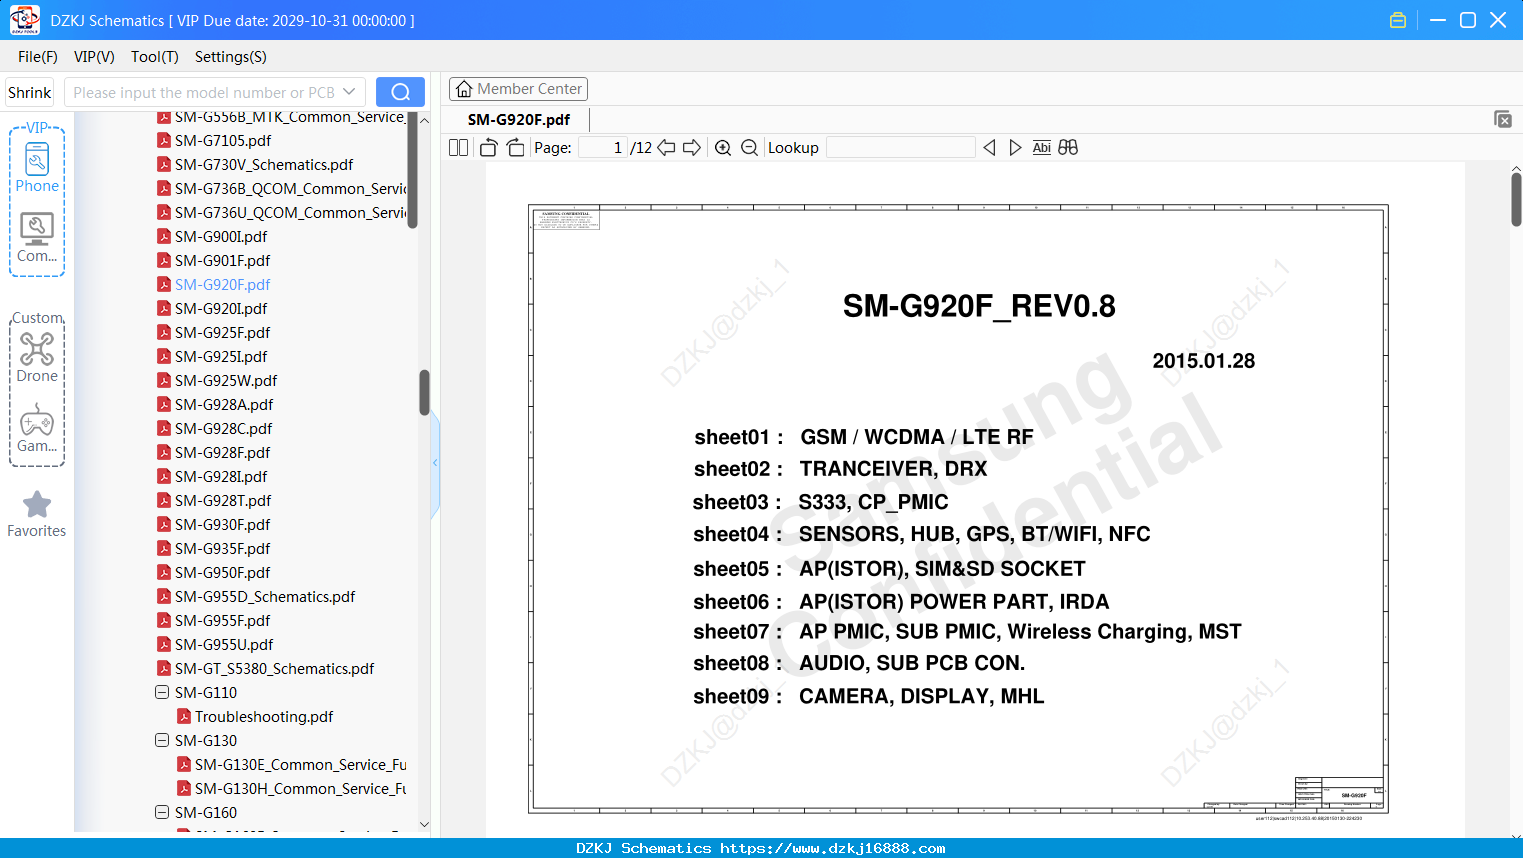
Task: Toggle the two-page layout view icon
Action: tap(459, 148)
